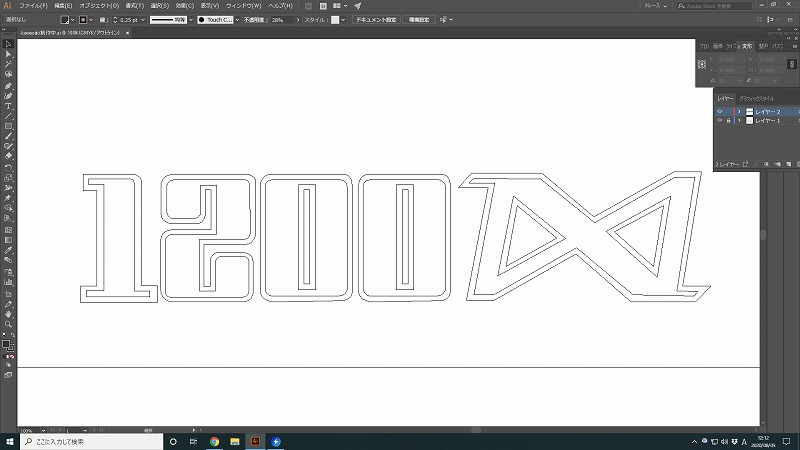Image resolution: width=800 pixels, height=450 pixels.
Task: Open the オブジェクト(O) menu
Action: click(x=99, y=6)
